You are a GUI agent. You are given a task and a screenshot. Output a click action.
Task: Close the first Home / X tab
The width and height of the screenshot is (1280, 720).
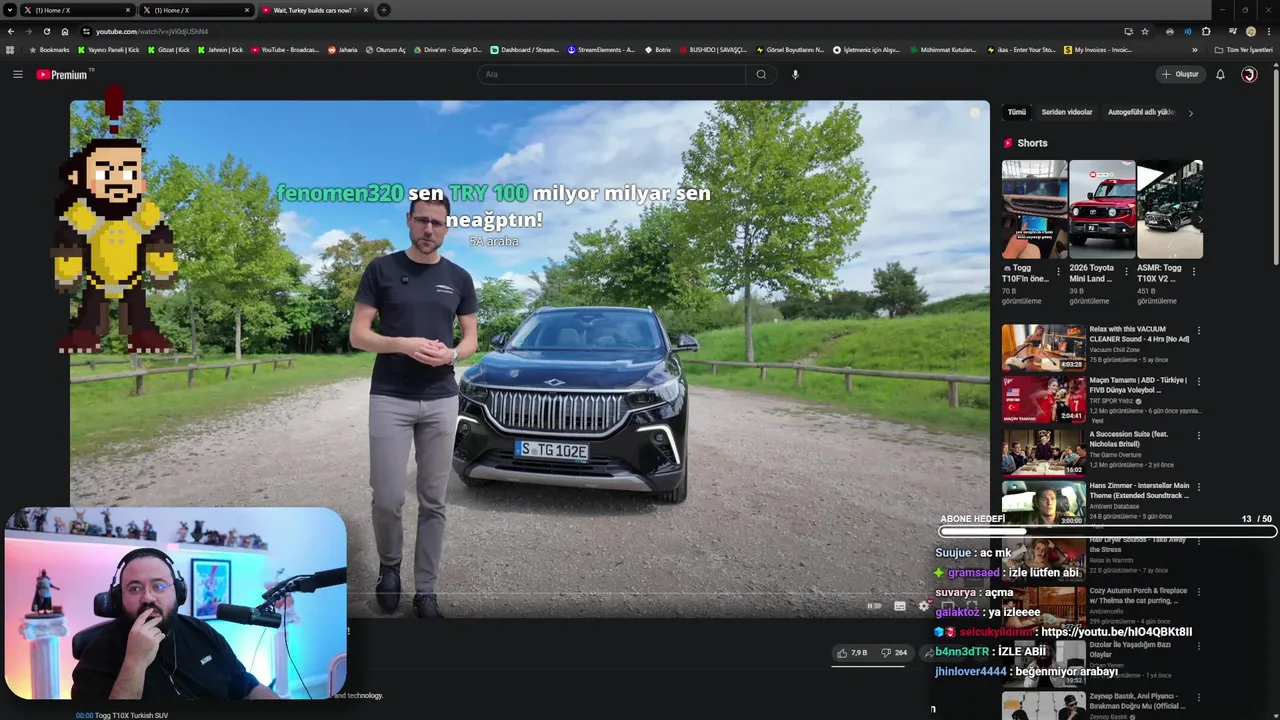tap(128, 10)
